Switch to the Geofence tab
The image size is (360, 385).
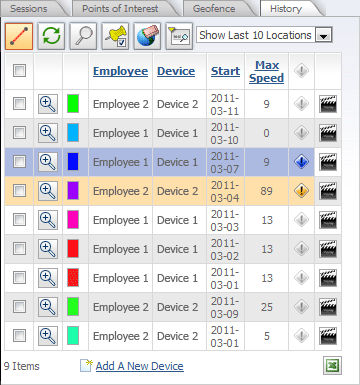point(214,8)
